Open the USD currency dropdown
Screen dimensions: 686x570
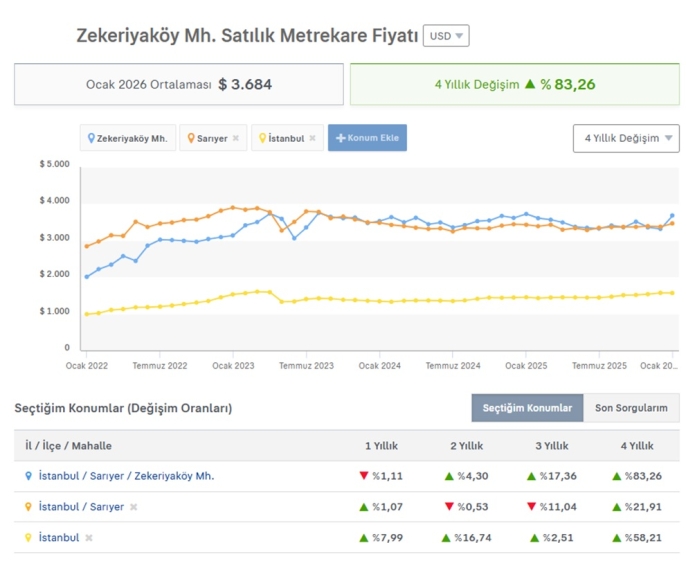point(446,36)
